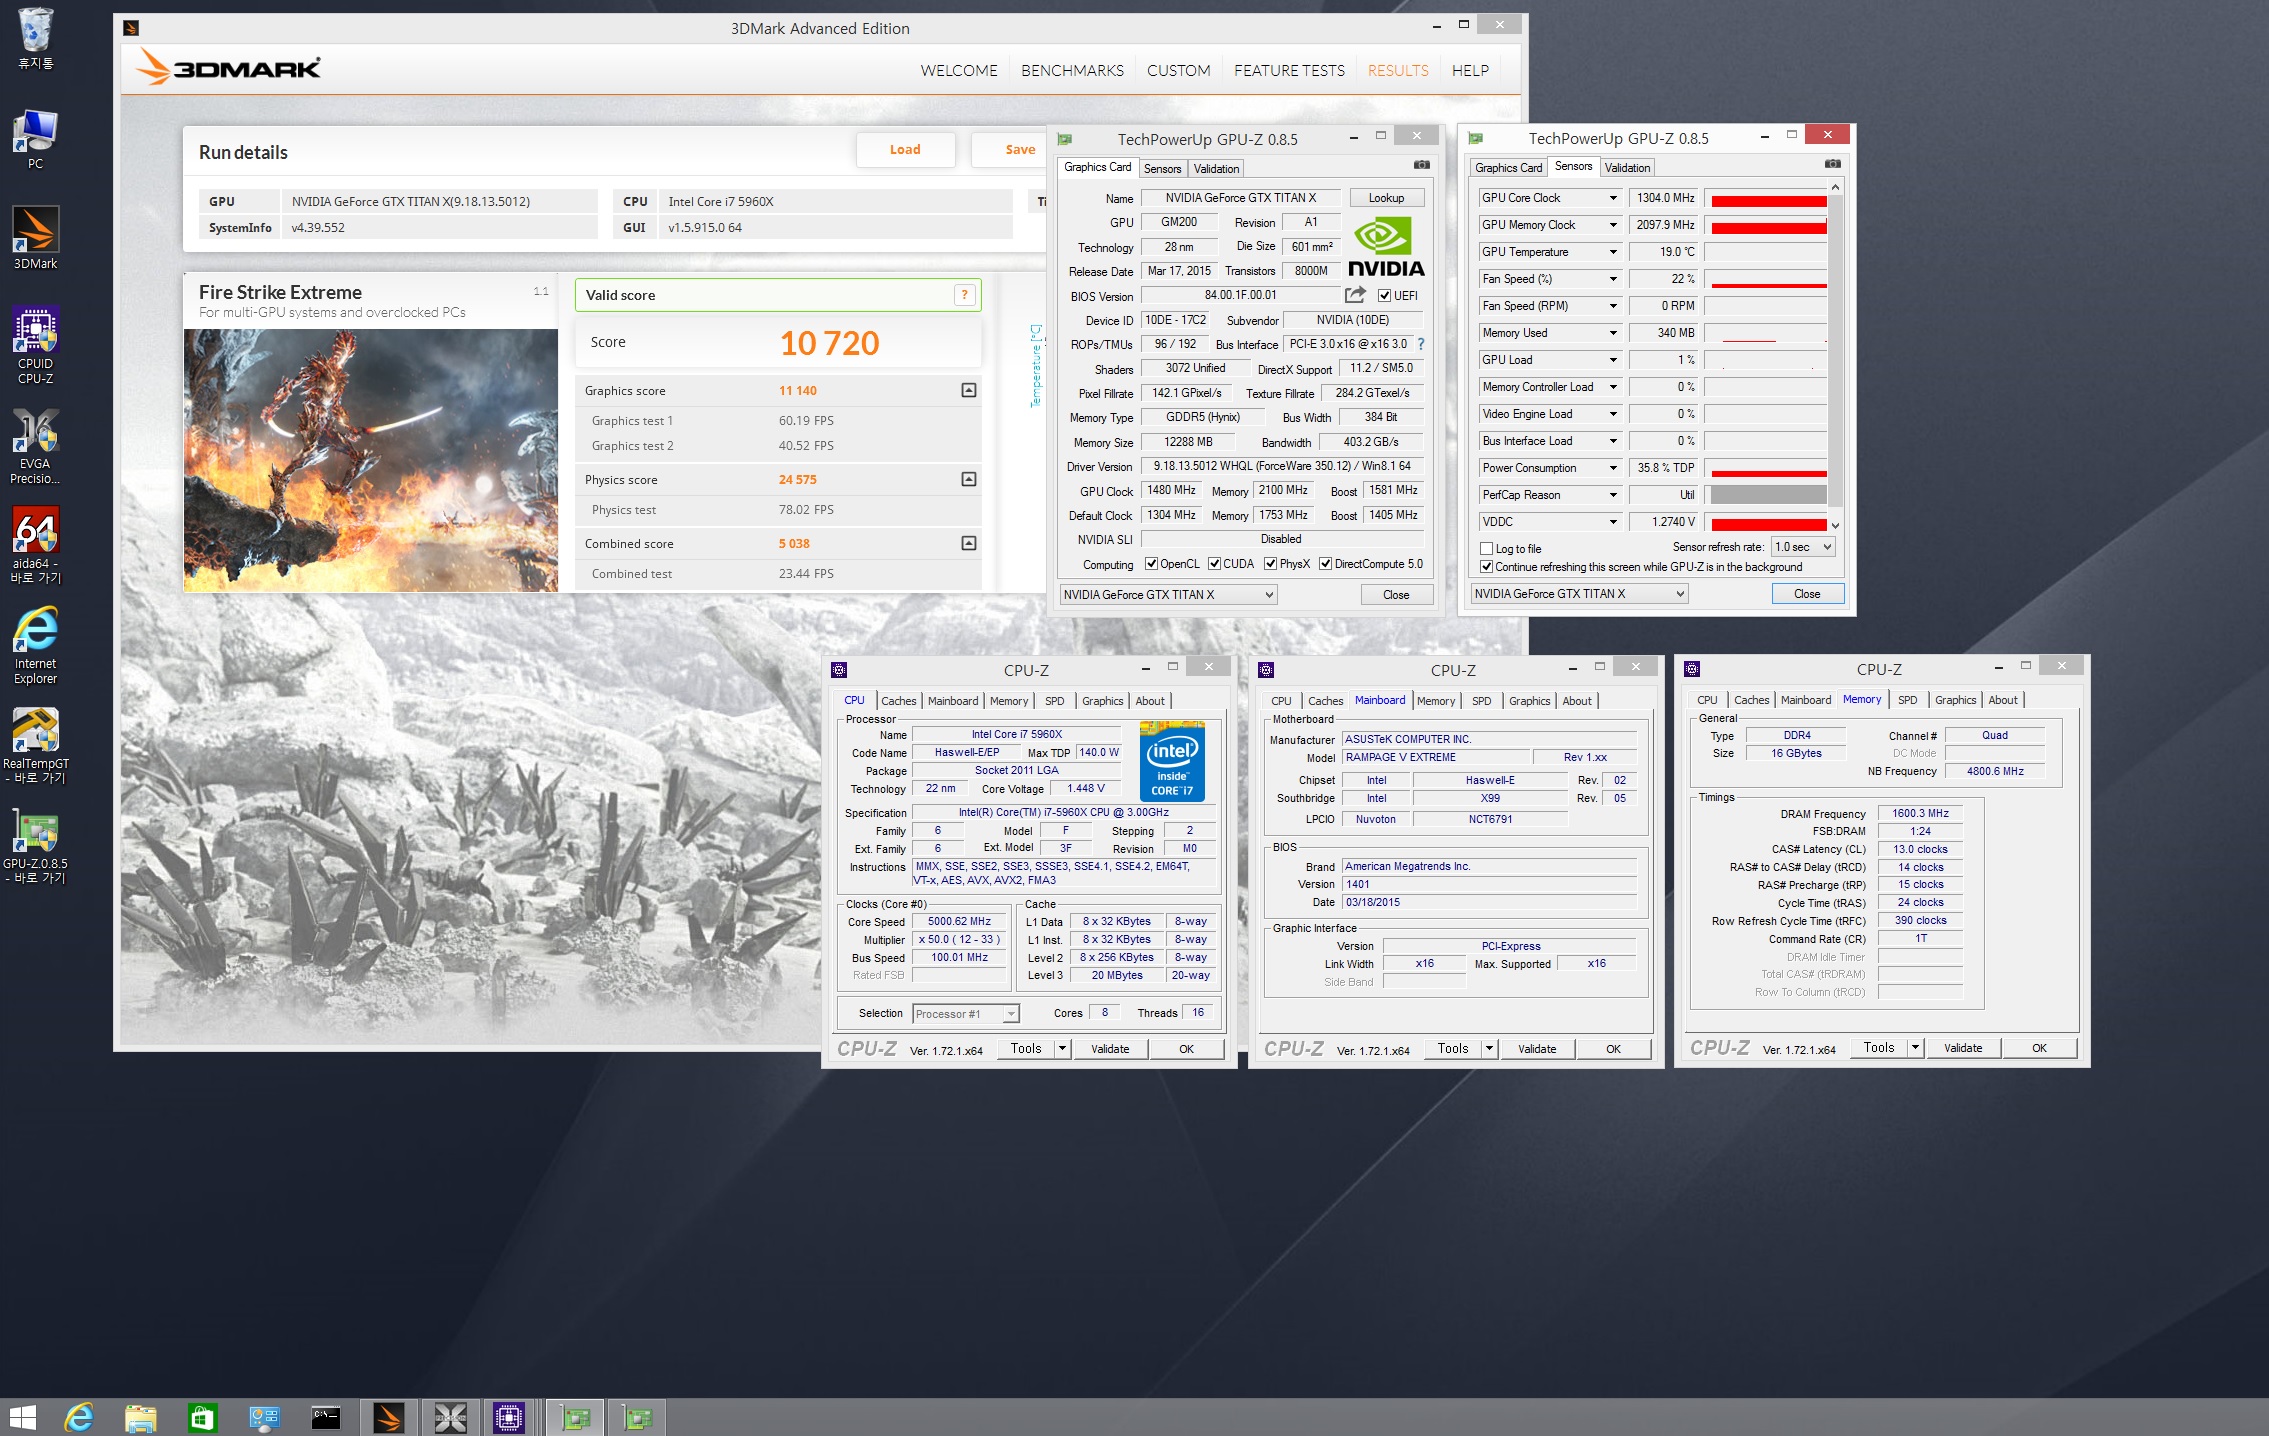Open the Processor #1 selection dropdown in CPU-Z
Image resolution: width=2269 pixels, height=1436 pixels.
click(x=966, y=1014)
